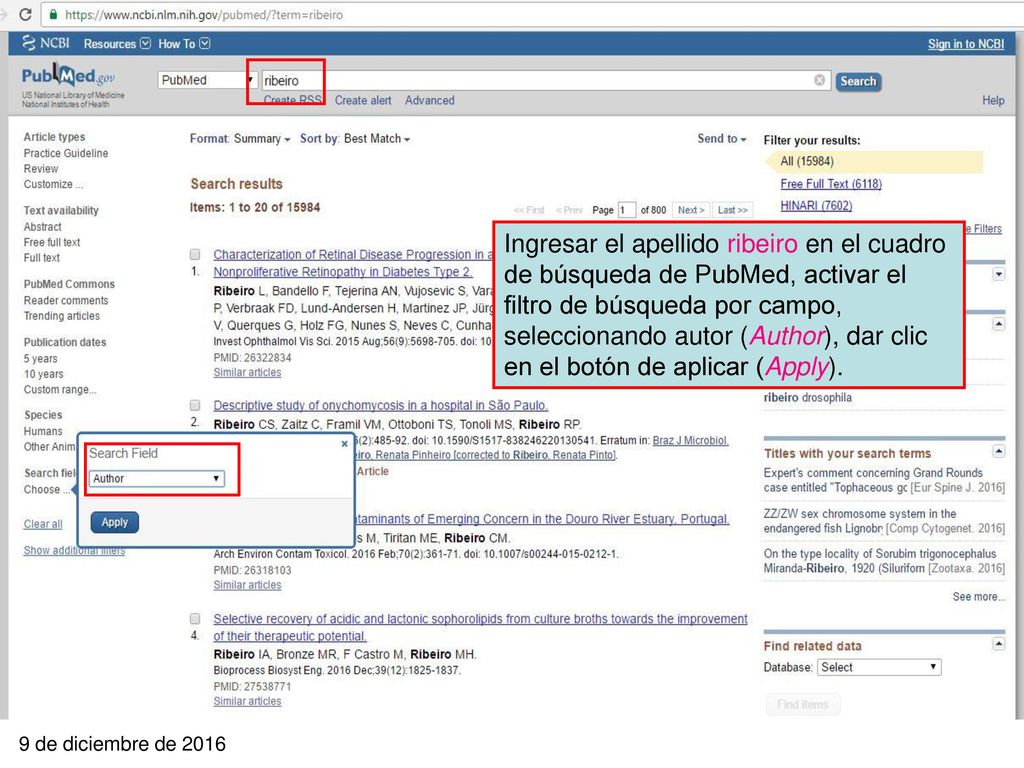
Task: Open the Format Summary dropdown
Action: pos(240,138)
